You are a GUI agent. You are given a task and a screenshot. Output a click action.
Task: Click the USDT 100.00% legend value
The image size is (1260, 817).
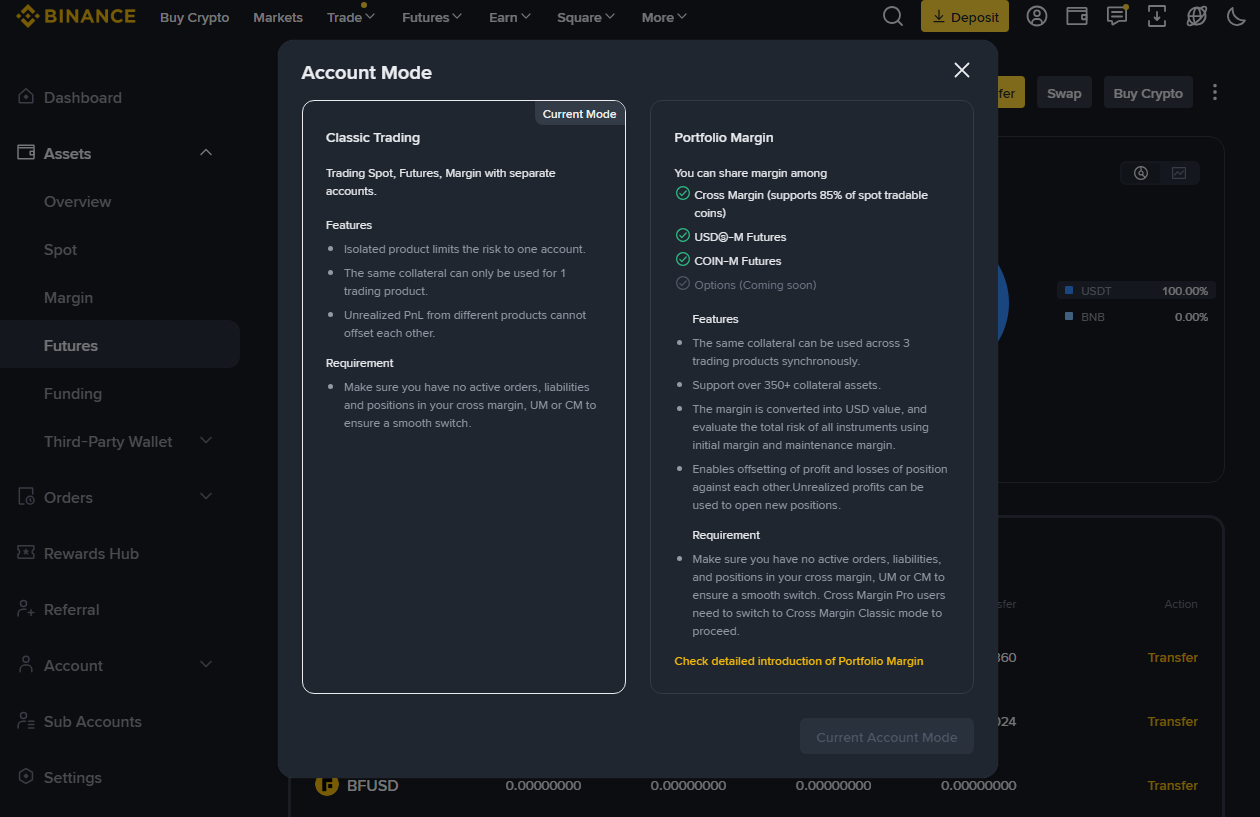(1185, 291)
